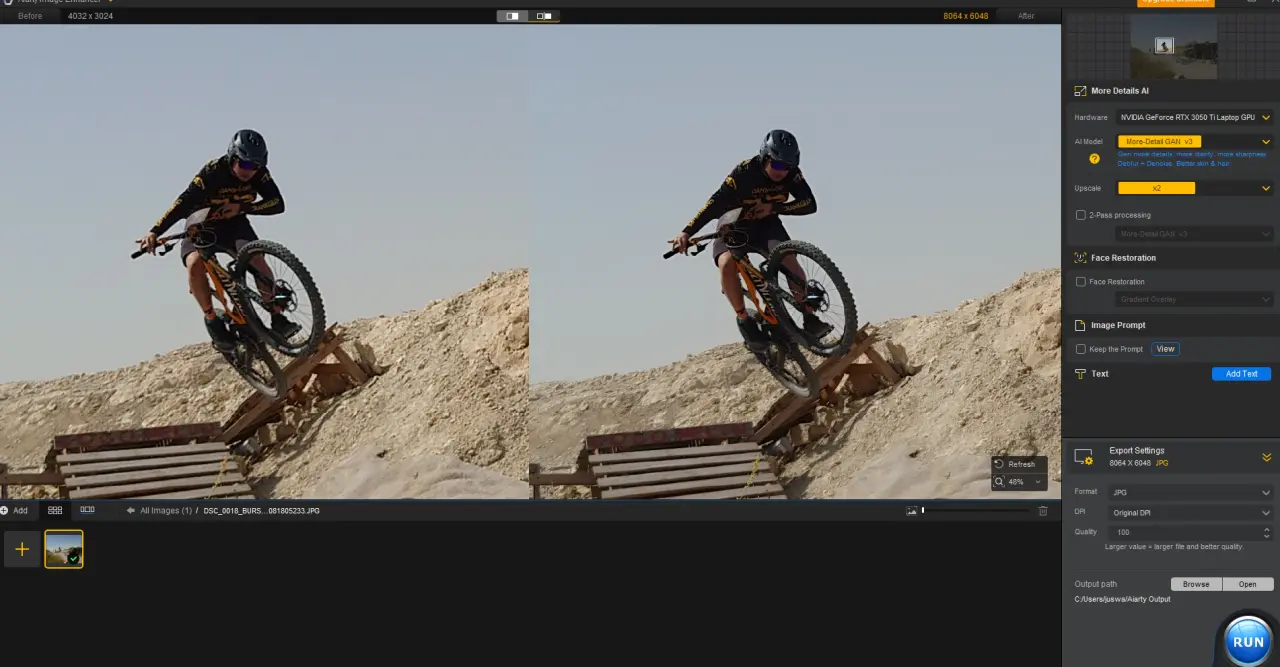The height and width of the screenshot is (667, 1280).
Task: Click the Image Prompt section icon
Action: click(x=1080, y=325)
